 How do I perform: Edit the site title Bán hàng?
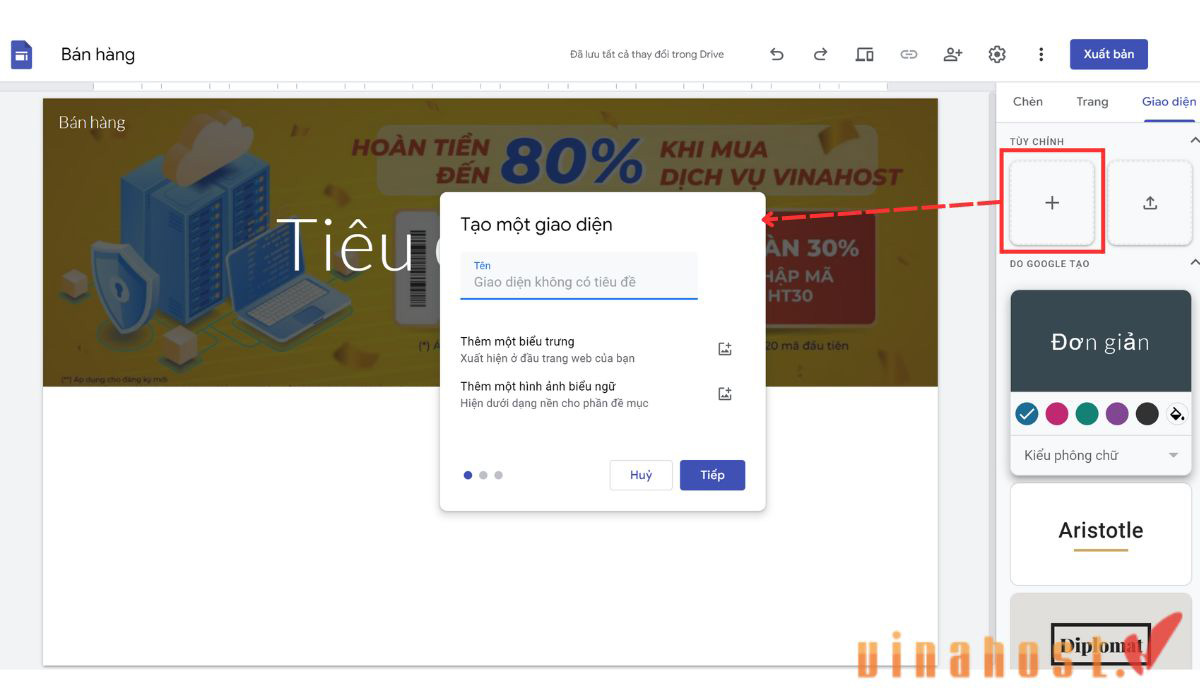[98, 54]
